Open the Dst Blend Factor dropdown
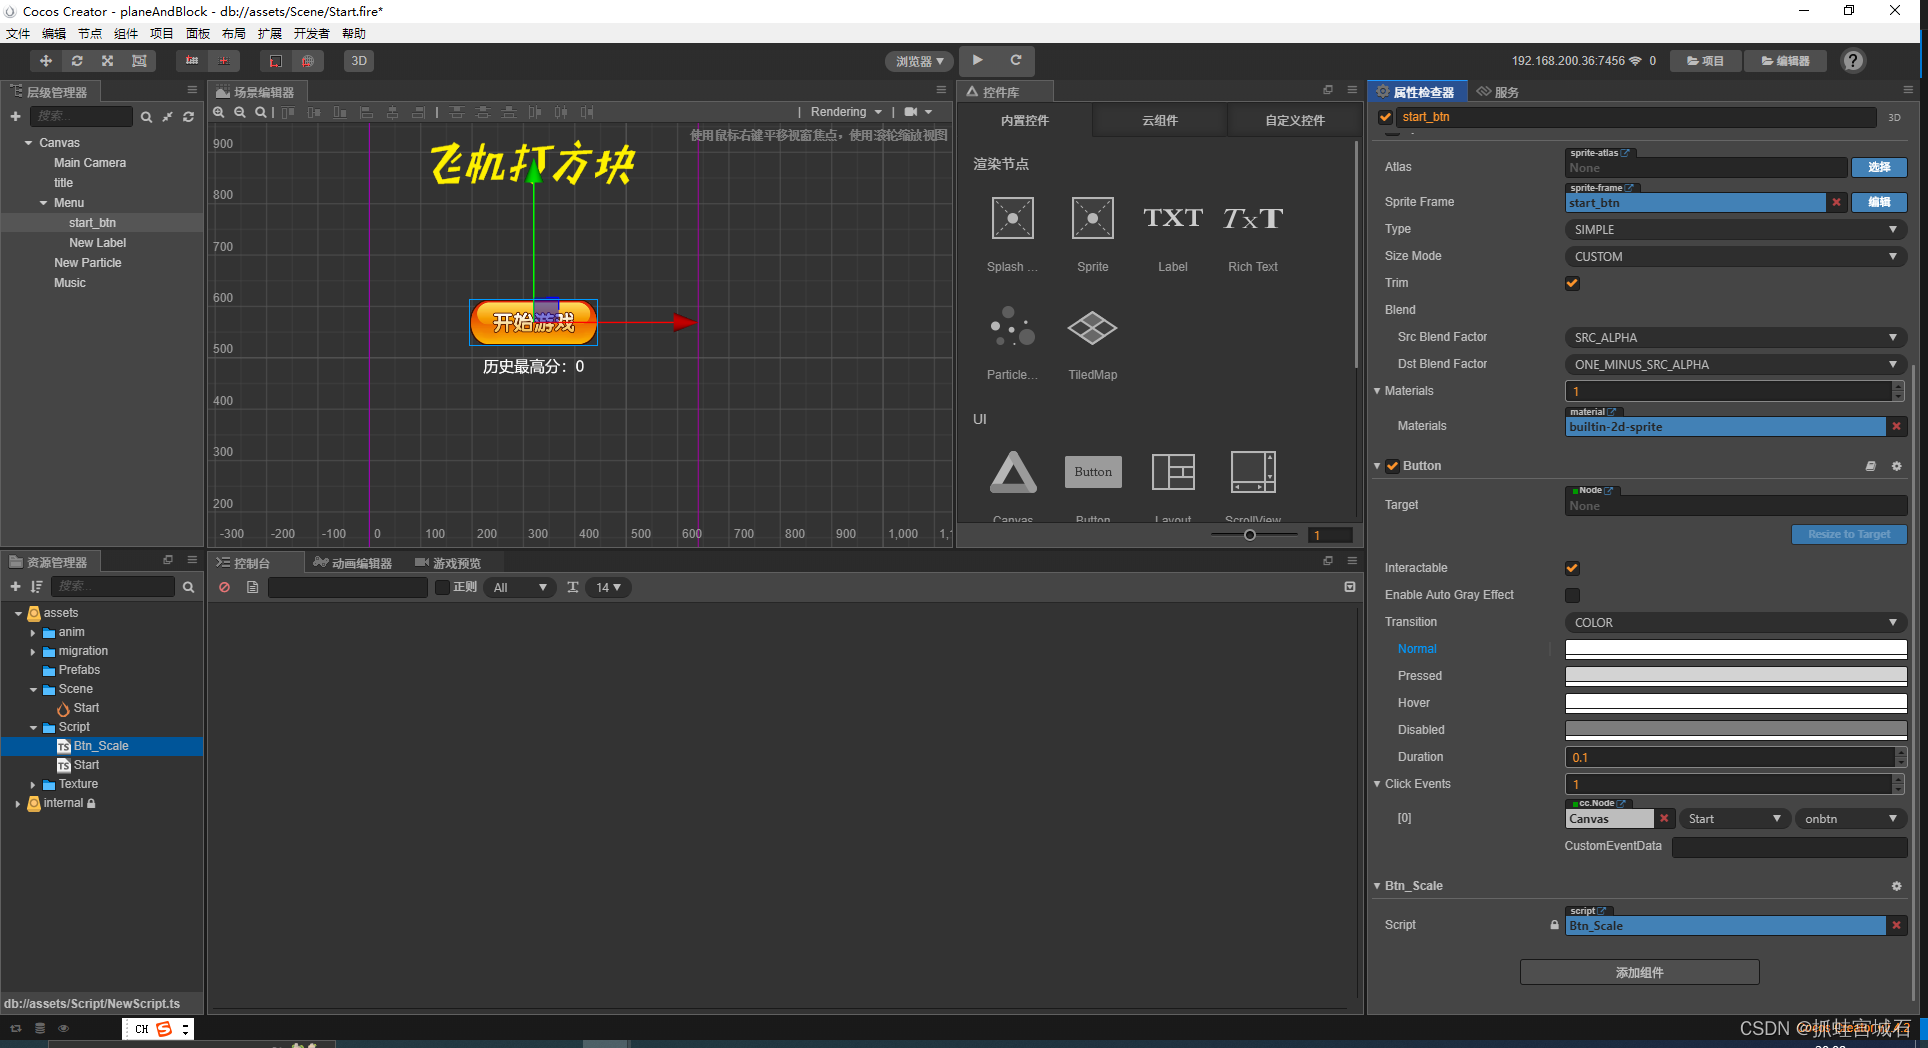Screen dimensions: 1928x1048 pyautogui.click(x=1735, y=364)
